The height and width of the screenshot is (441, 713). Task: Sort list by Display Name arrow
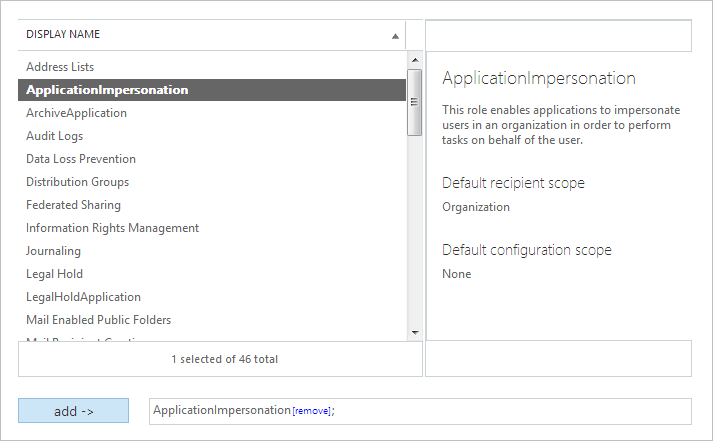coord(395,36)
